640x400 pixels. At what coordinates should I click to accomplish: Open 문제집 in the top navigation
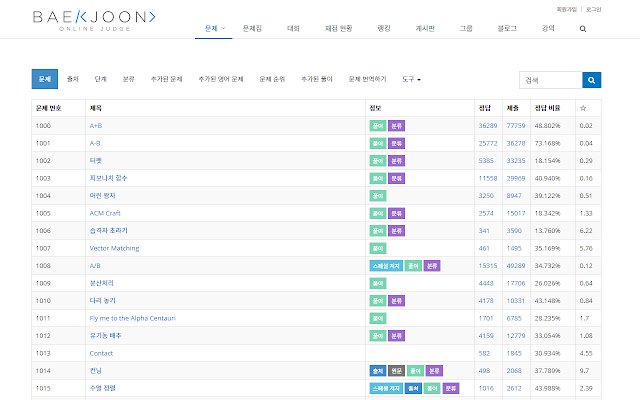click(252, 29)
